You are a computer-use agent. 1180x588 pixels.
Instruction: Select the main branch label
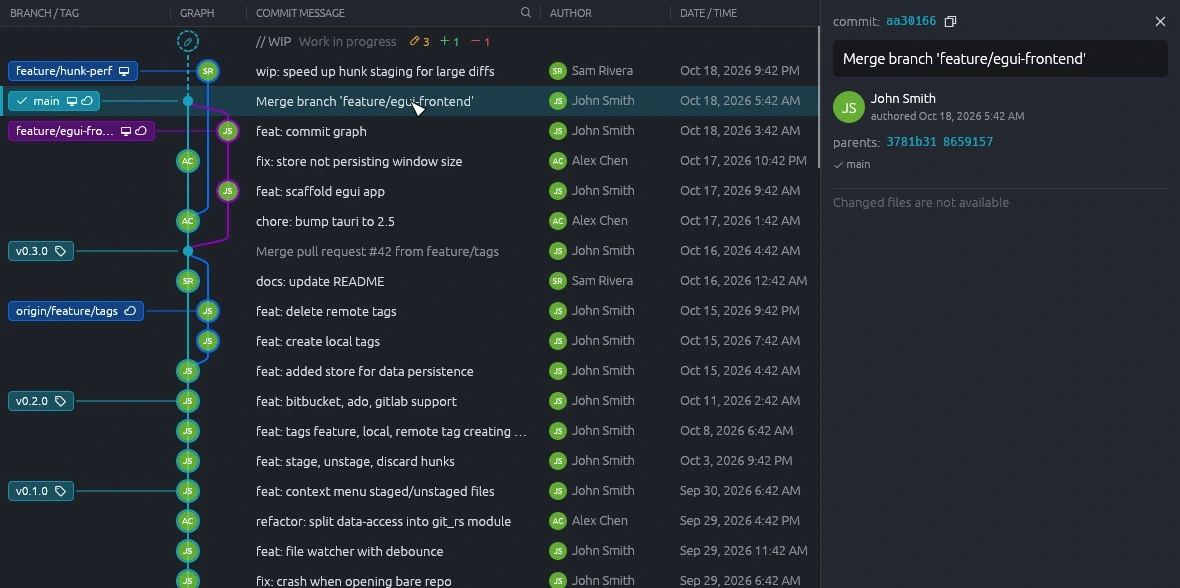[53, 101]
